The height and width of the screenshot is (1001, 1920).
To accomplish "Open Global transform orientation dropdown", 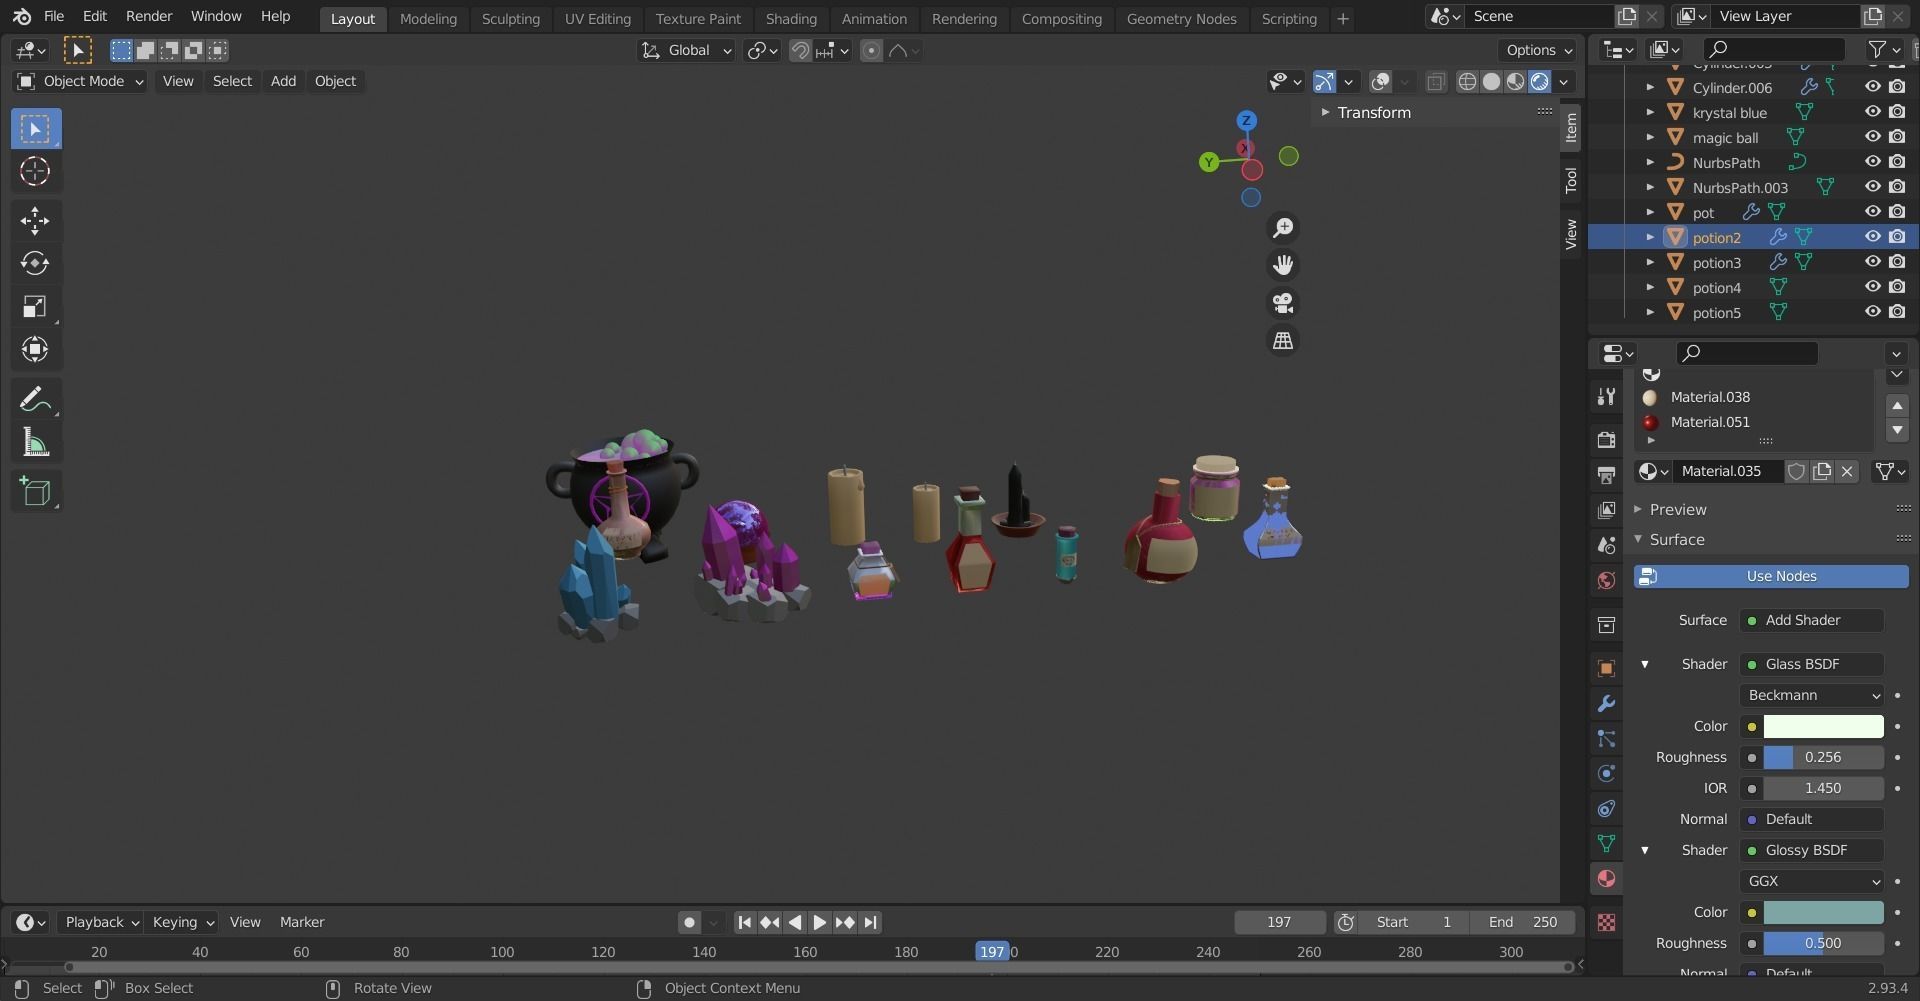I will coord(687,51).
